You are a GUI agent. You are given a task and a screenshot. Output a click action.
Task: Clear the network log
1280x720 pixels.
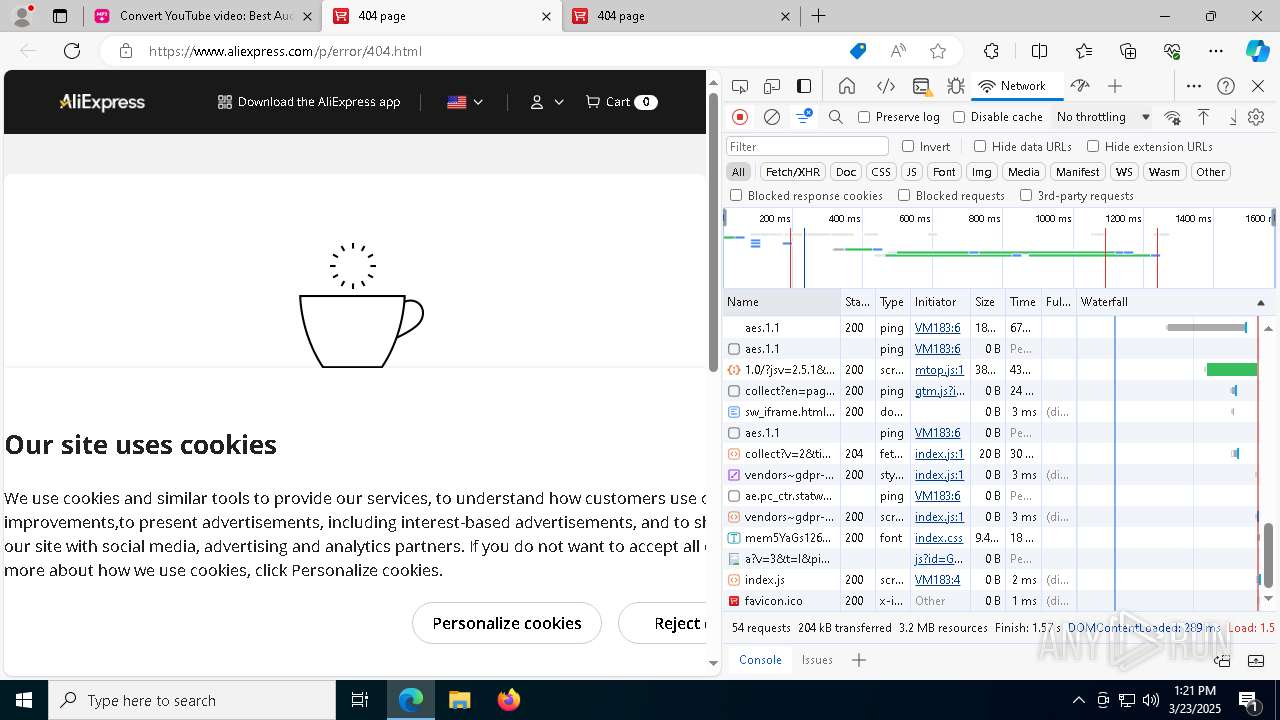772,117
